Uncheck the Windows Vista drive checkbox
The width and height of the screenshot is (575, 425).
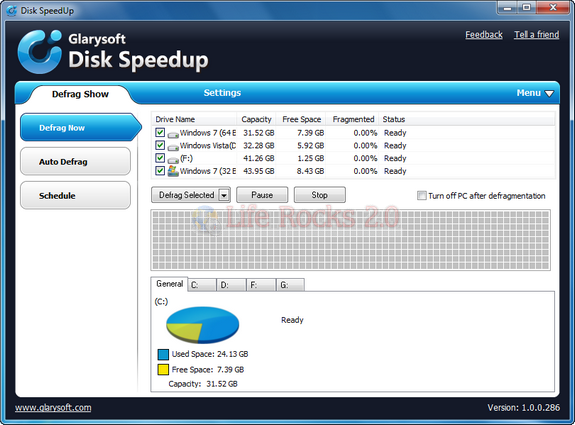pyautogui.click(x=160, y=145)
